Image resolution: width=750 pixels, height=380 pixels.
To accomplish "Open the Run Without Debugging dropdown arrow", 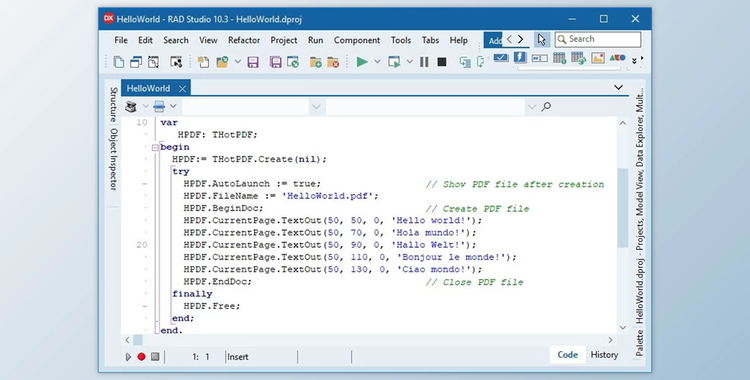I will coord(409,62).
